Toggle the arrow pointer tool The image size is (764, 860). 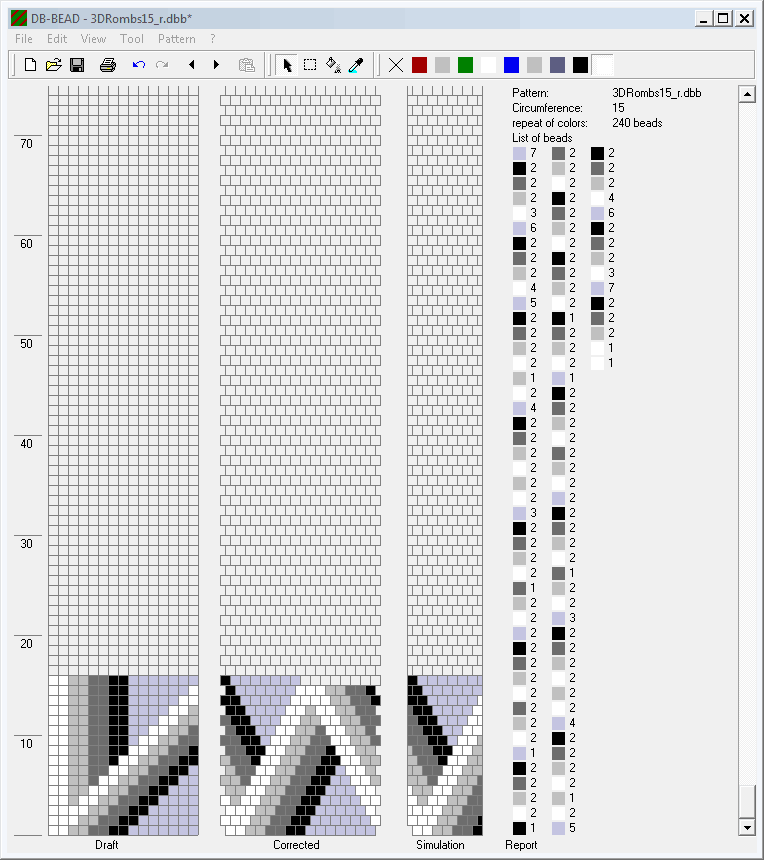click(x=287, y=65)
